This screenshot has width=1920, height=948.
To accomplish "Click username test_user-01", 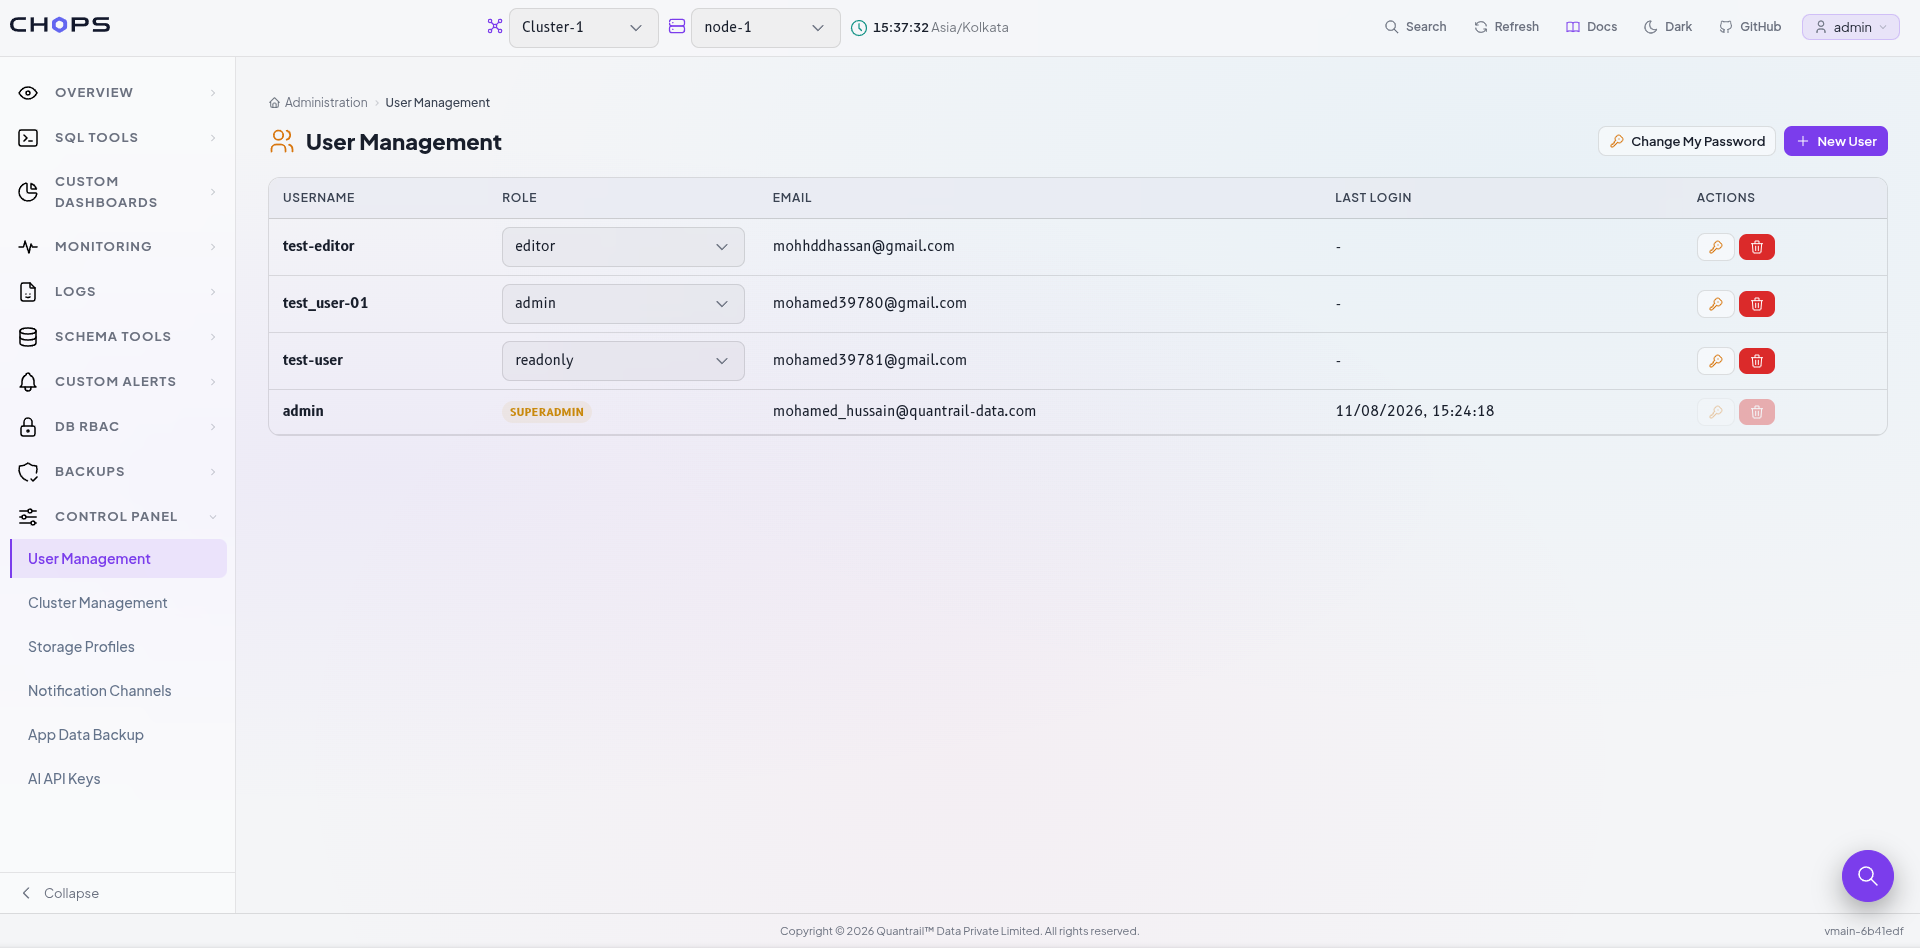I will (326, 304).
